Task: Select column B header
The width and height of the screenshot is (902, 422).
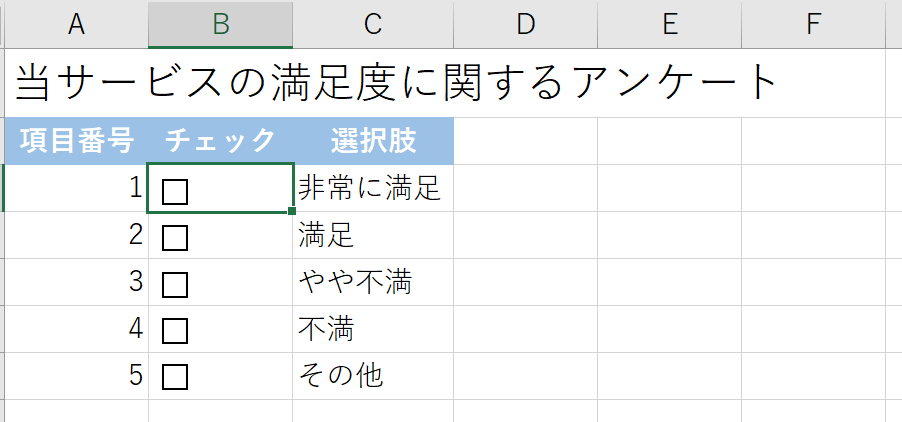Action: click(x=221, y=25)
